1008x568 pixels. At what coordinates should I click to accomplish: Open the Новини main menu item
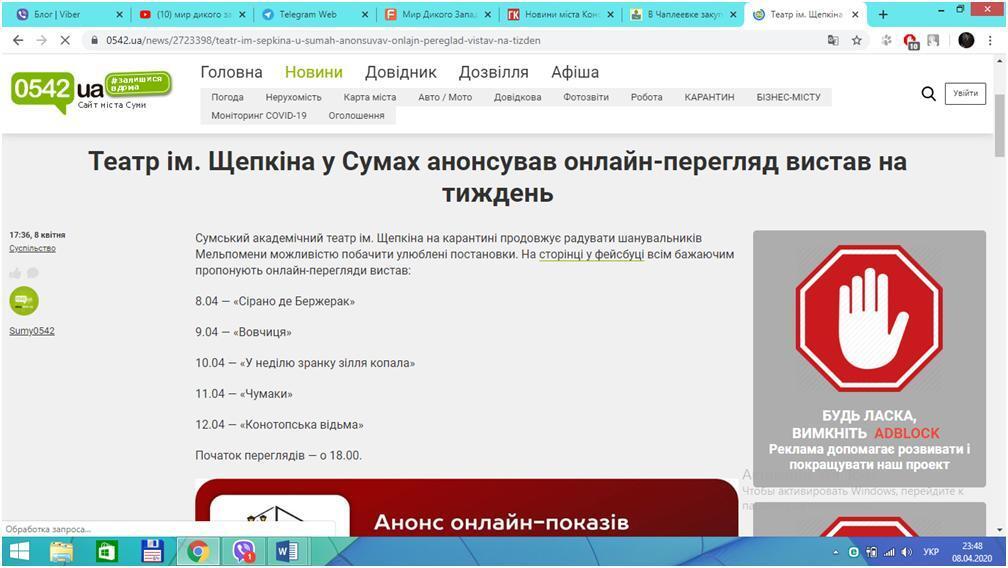coord(314,72)
